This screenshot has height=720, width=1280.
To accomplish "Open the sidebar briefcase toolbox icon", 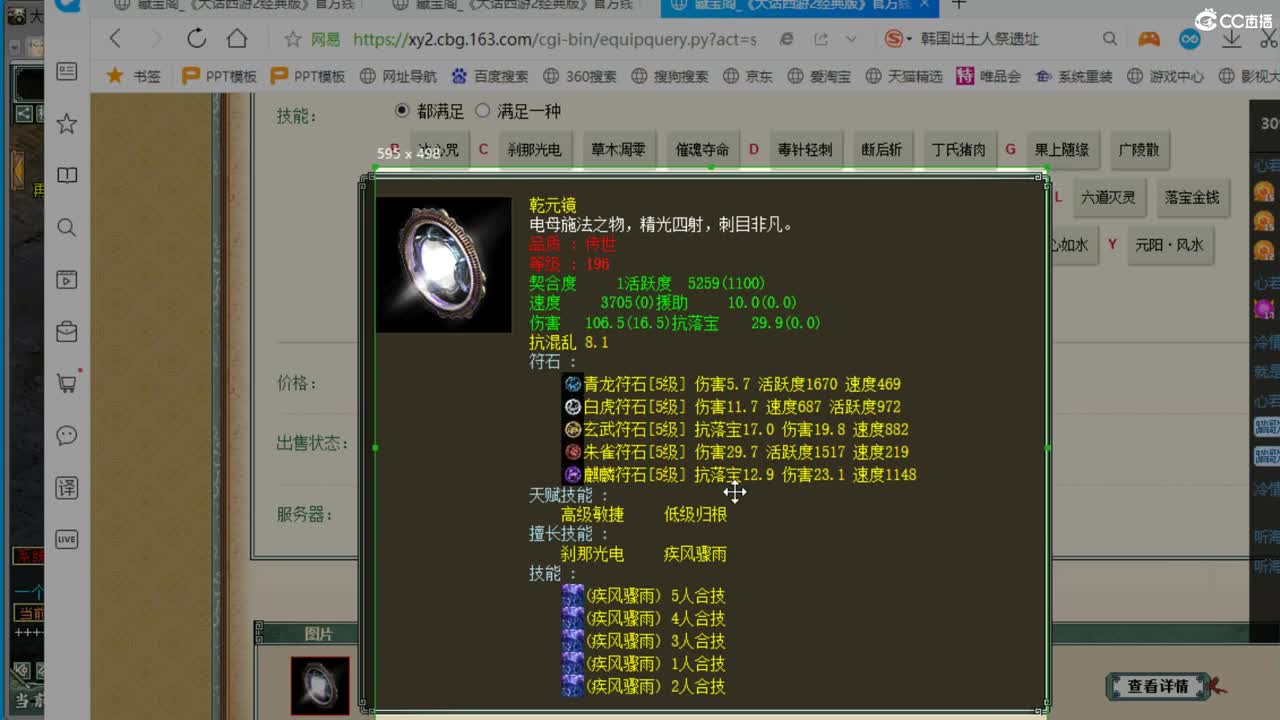I will click(x=67, y=331).
